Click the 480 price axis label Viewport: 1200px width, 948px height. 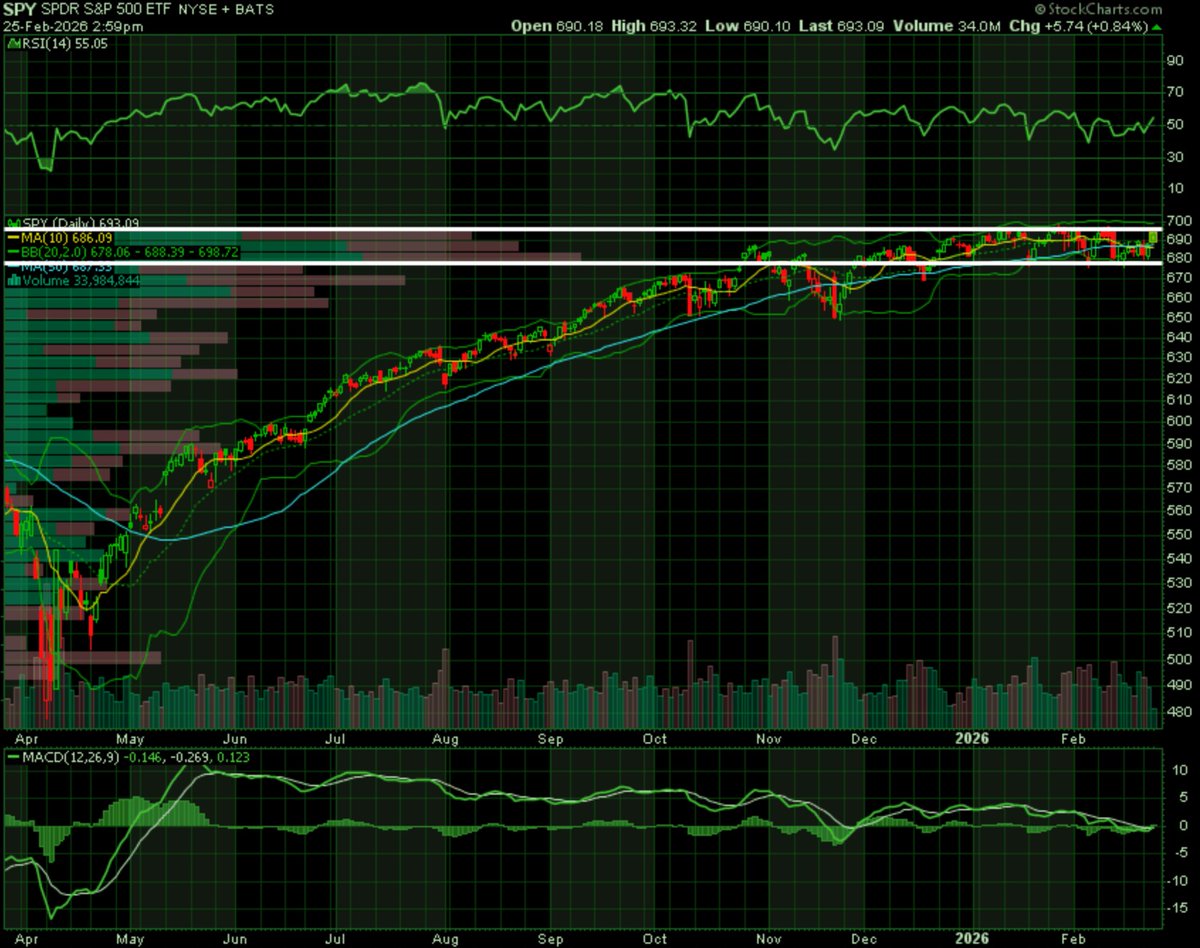pyautogui.click(x=1178, y=712)
